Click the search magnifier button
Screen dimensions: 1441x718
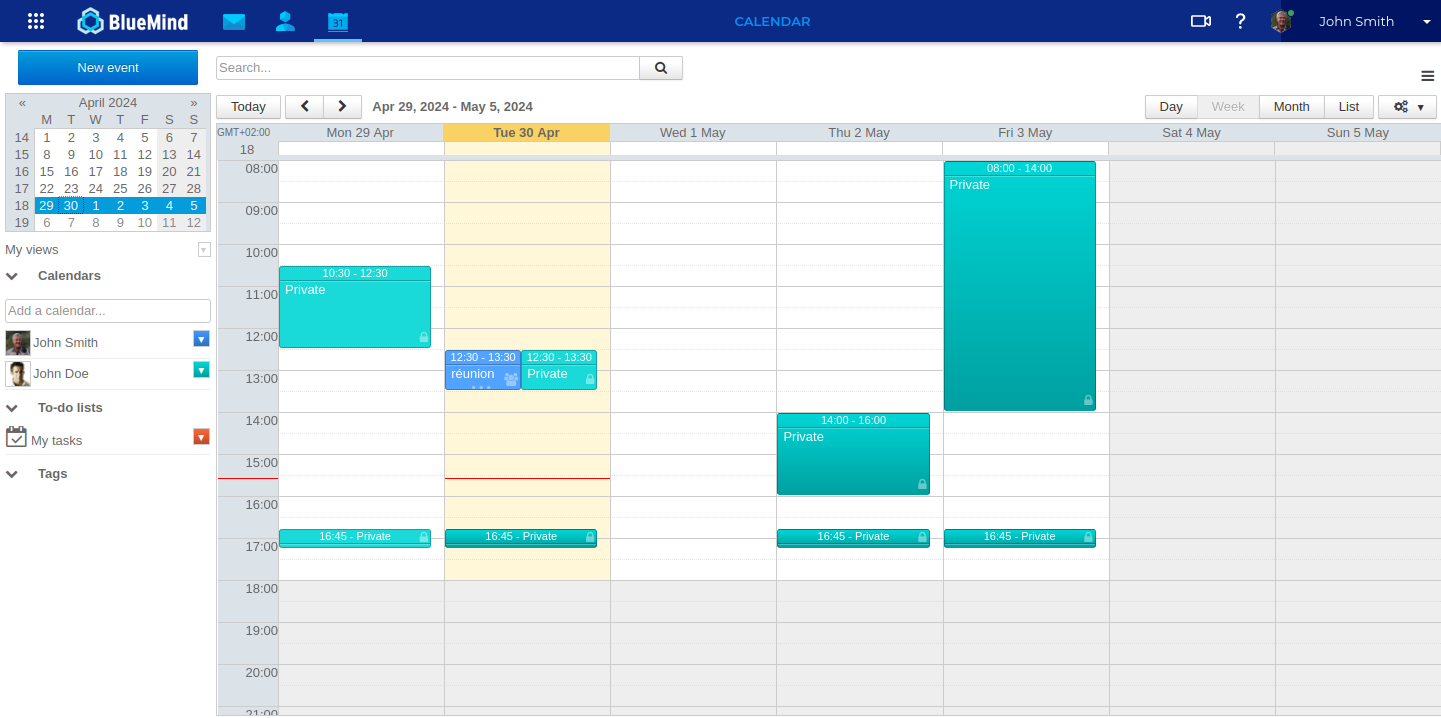(660, 68)
